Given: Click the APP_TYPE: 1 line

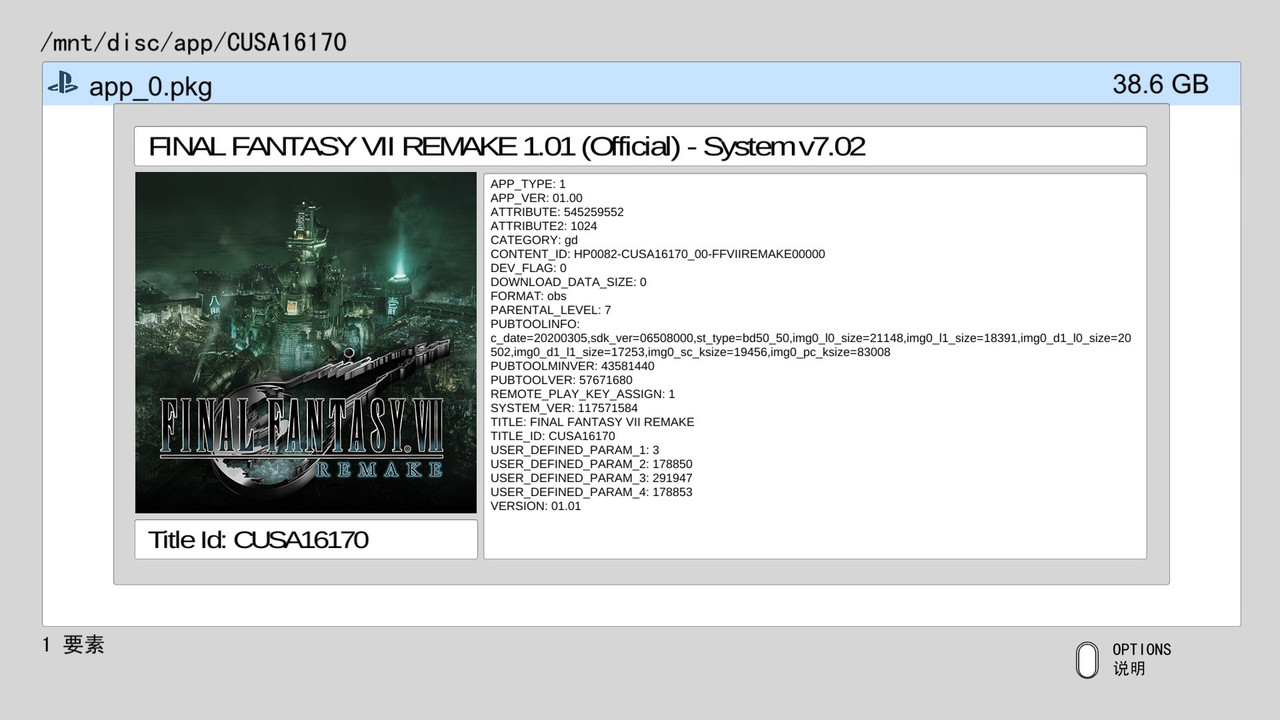Looking at the screenshot, I should pos(528,184).
